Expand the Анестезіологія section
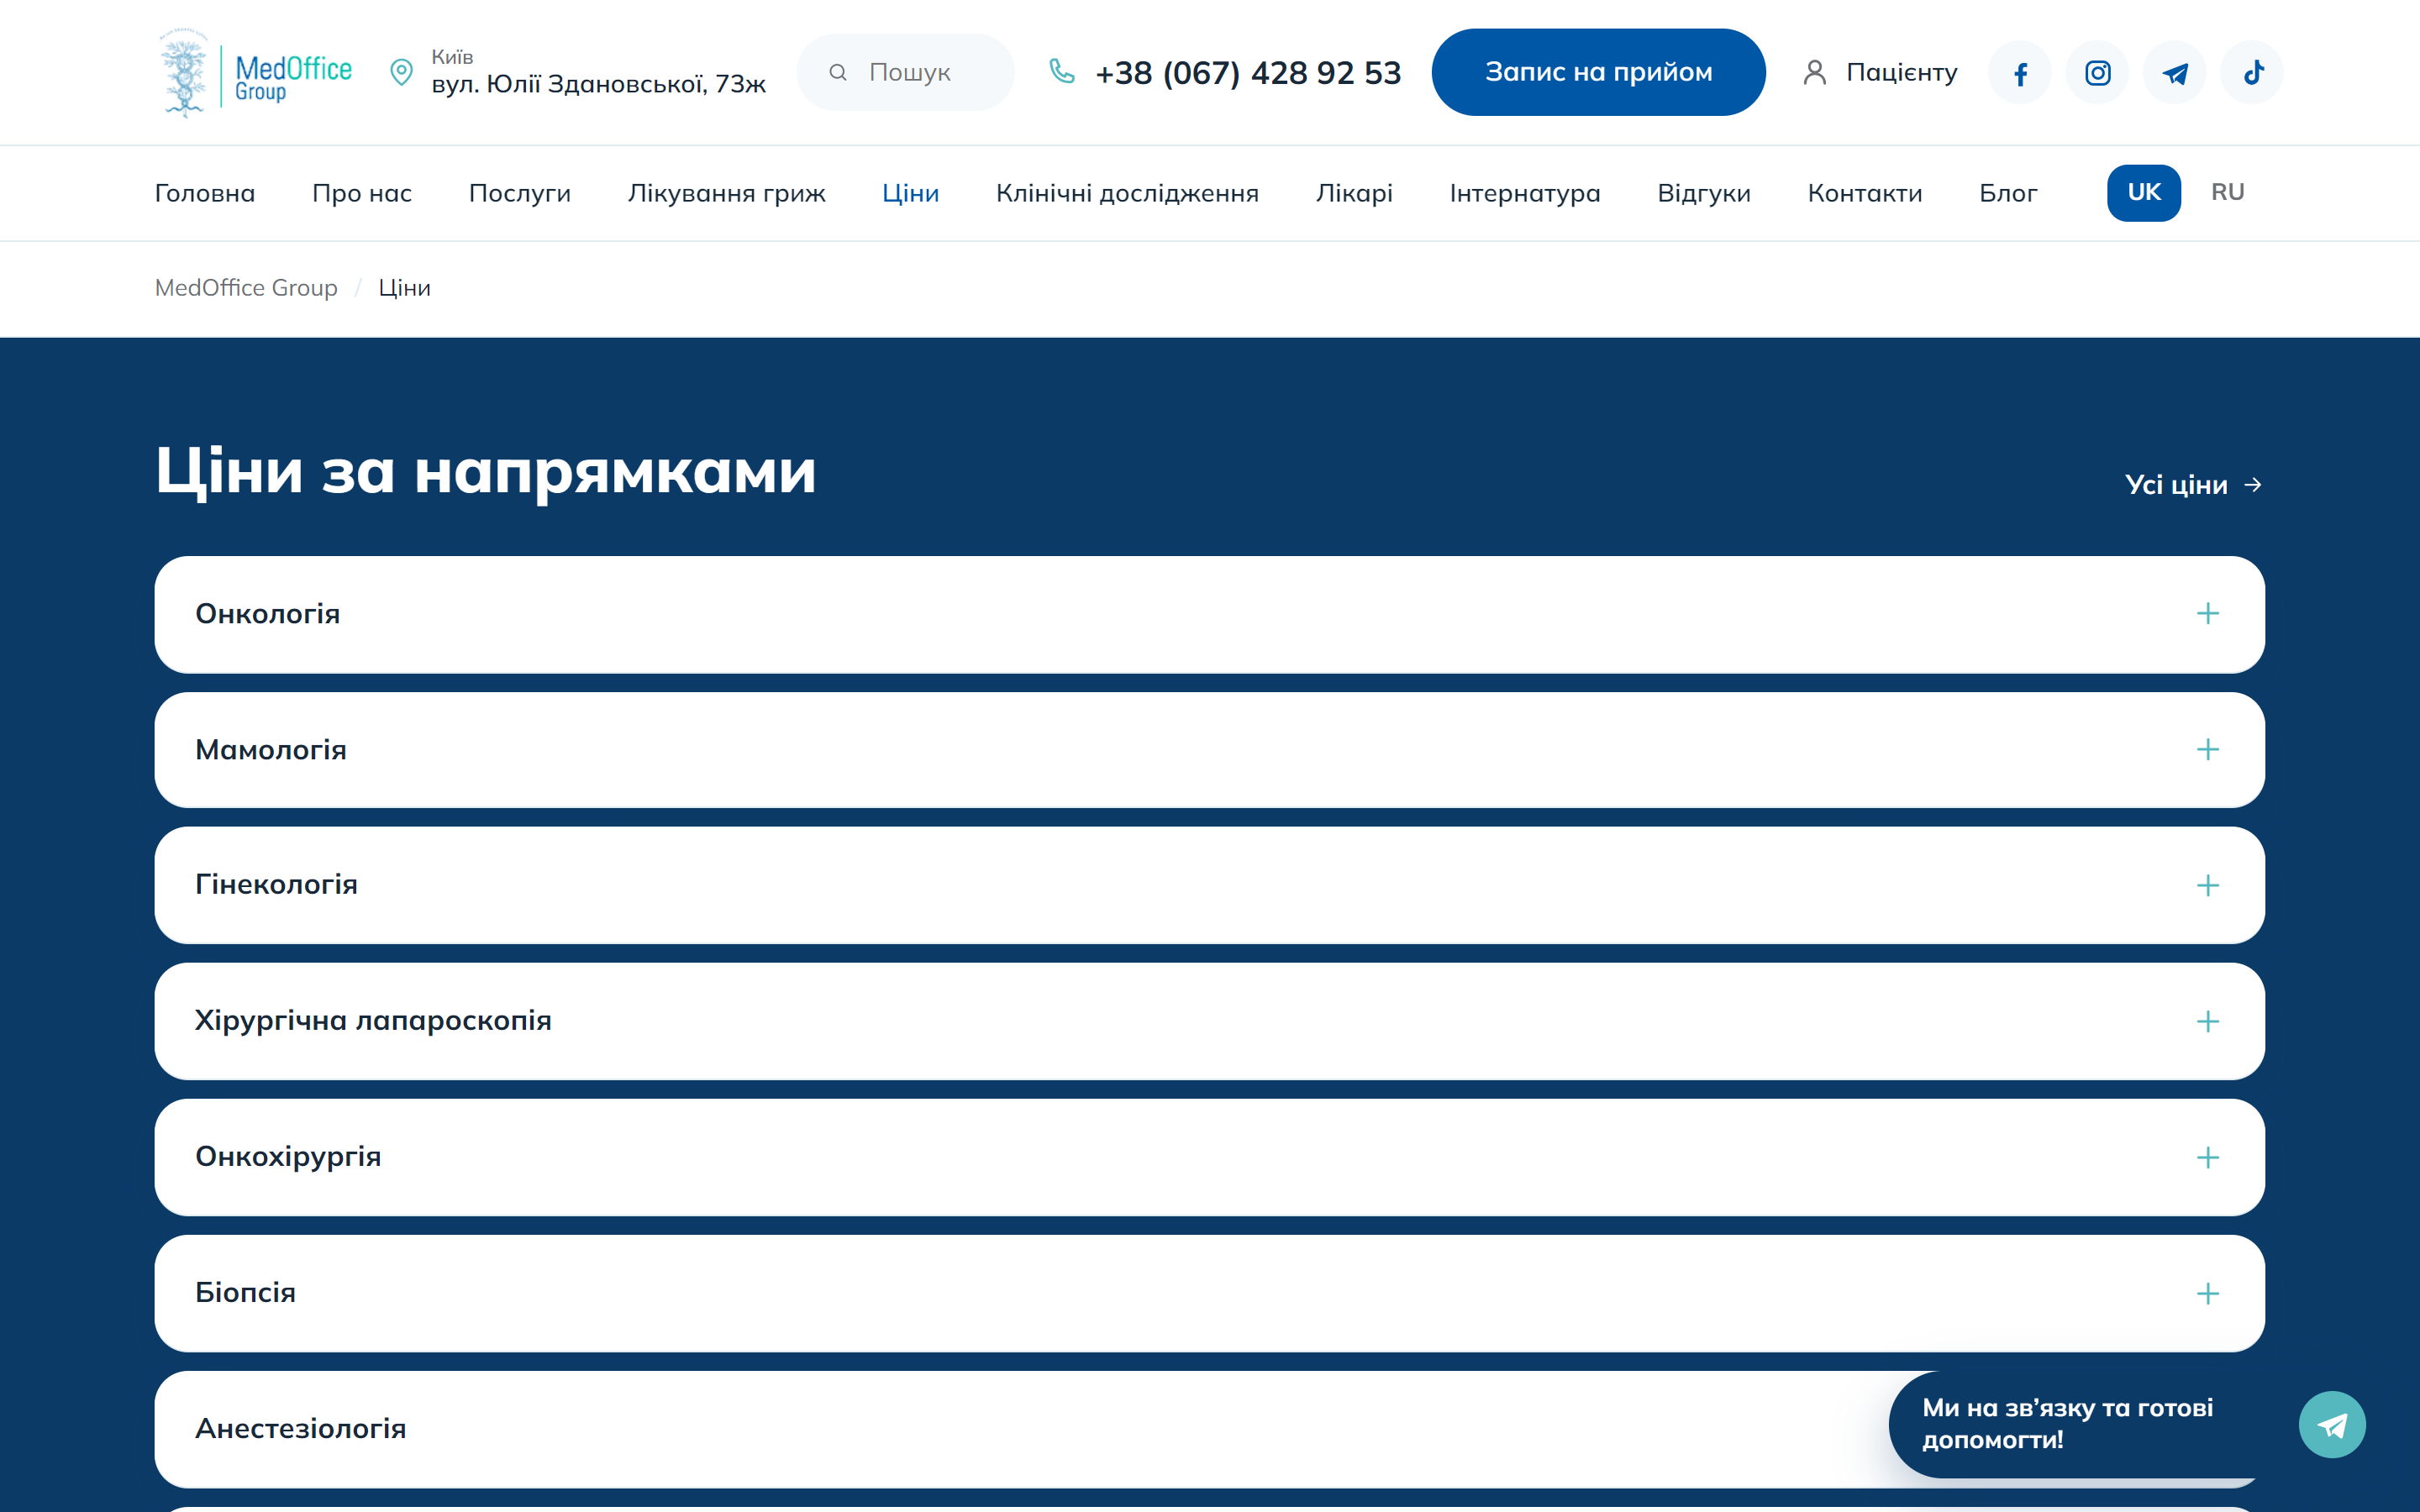 click(1209, 1429)
